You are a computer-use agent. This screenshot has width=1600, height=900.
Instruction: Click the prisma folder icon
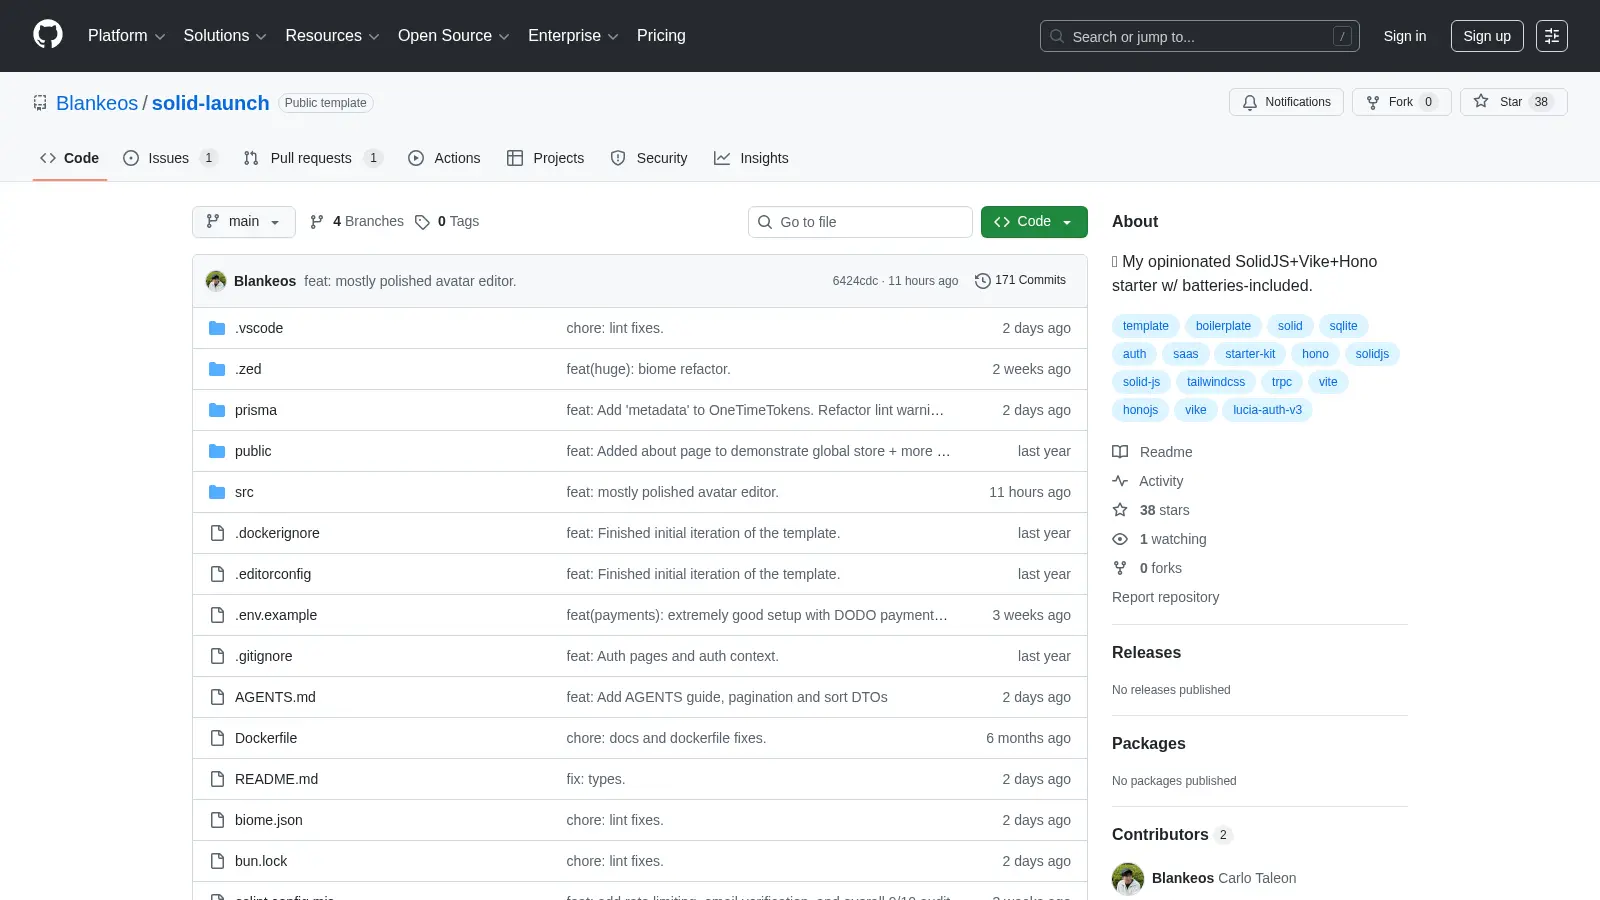point(217,410)
